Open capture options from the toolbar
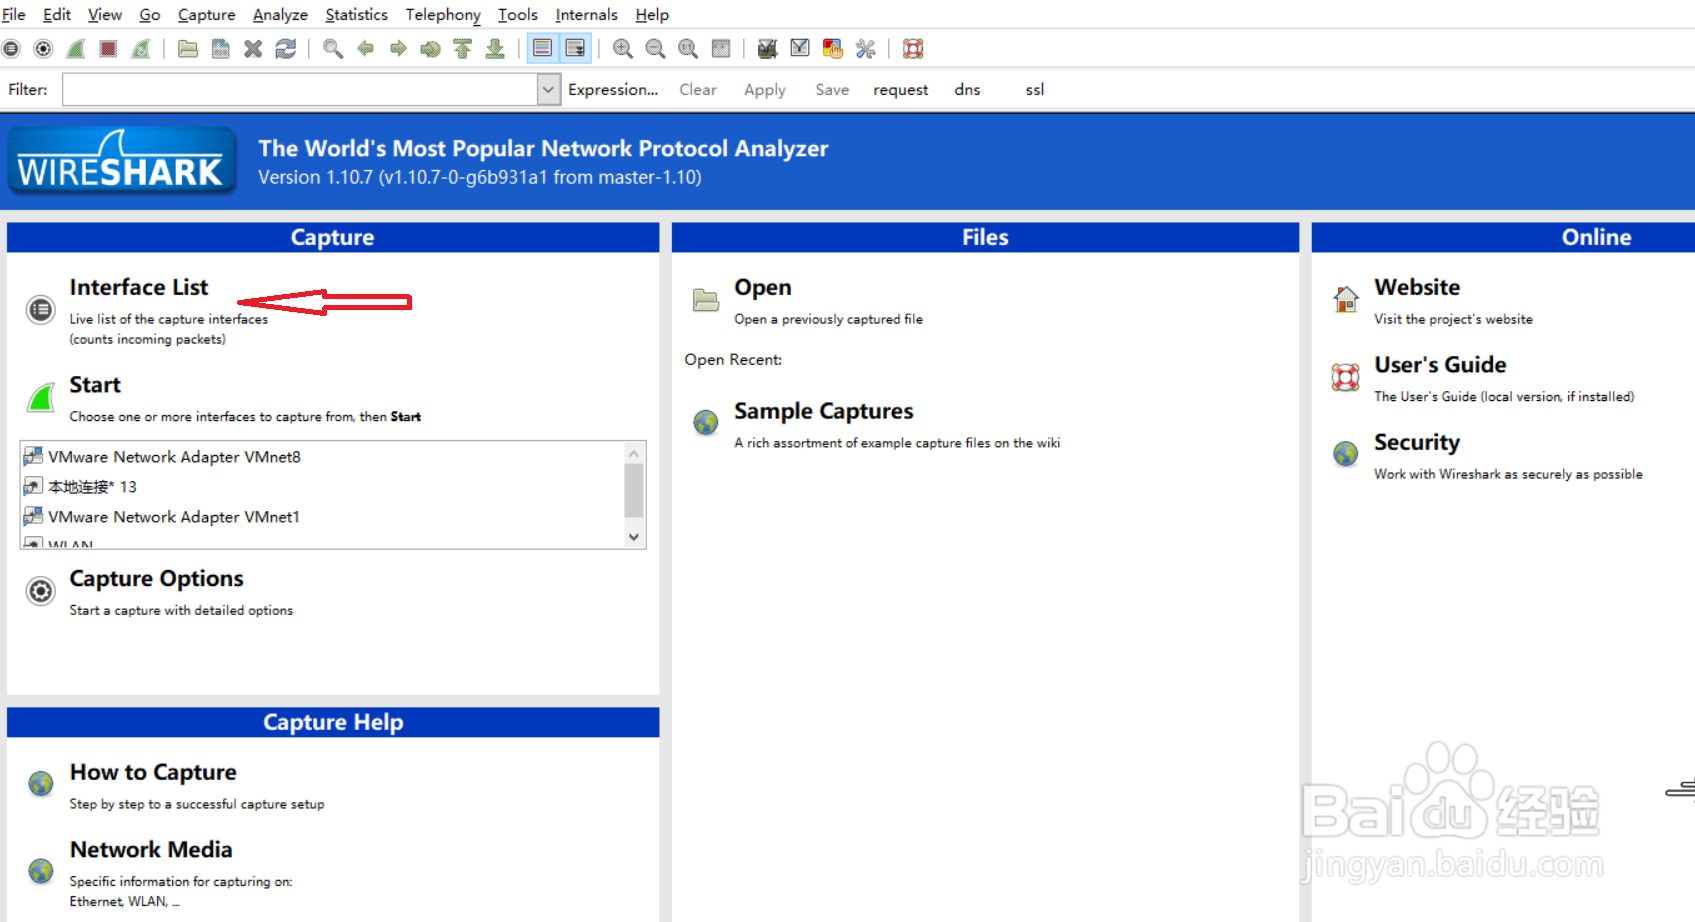 pyautogui.click(x=43, y=48)
